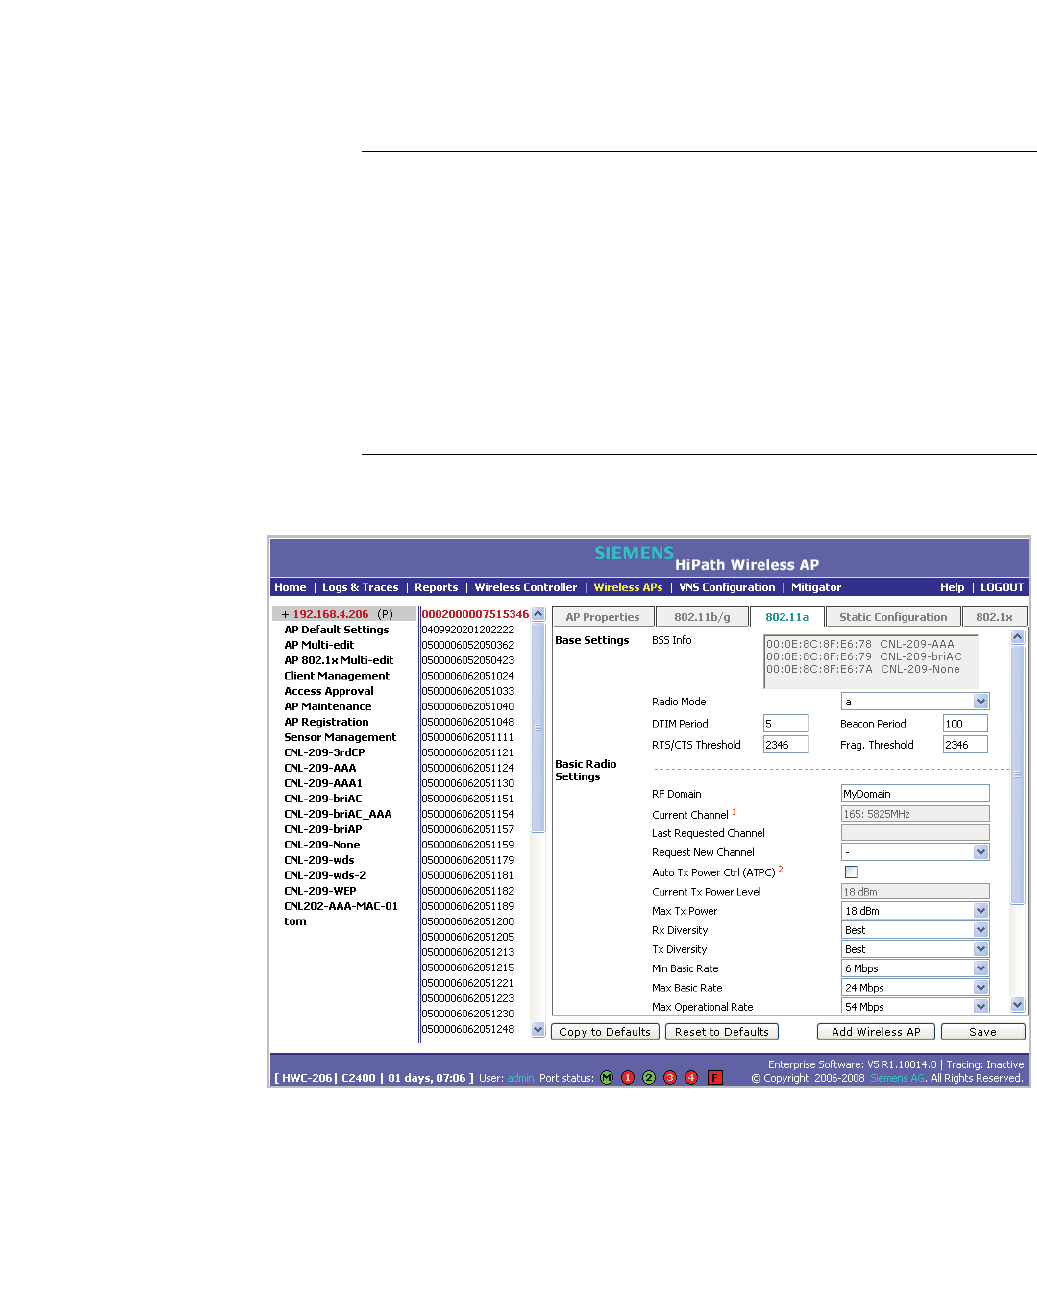Screen dimensions: 1037x1313
Task: Open AP Multi-edit
Action: [x=319, y=645]
